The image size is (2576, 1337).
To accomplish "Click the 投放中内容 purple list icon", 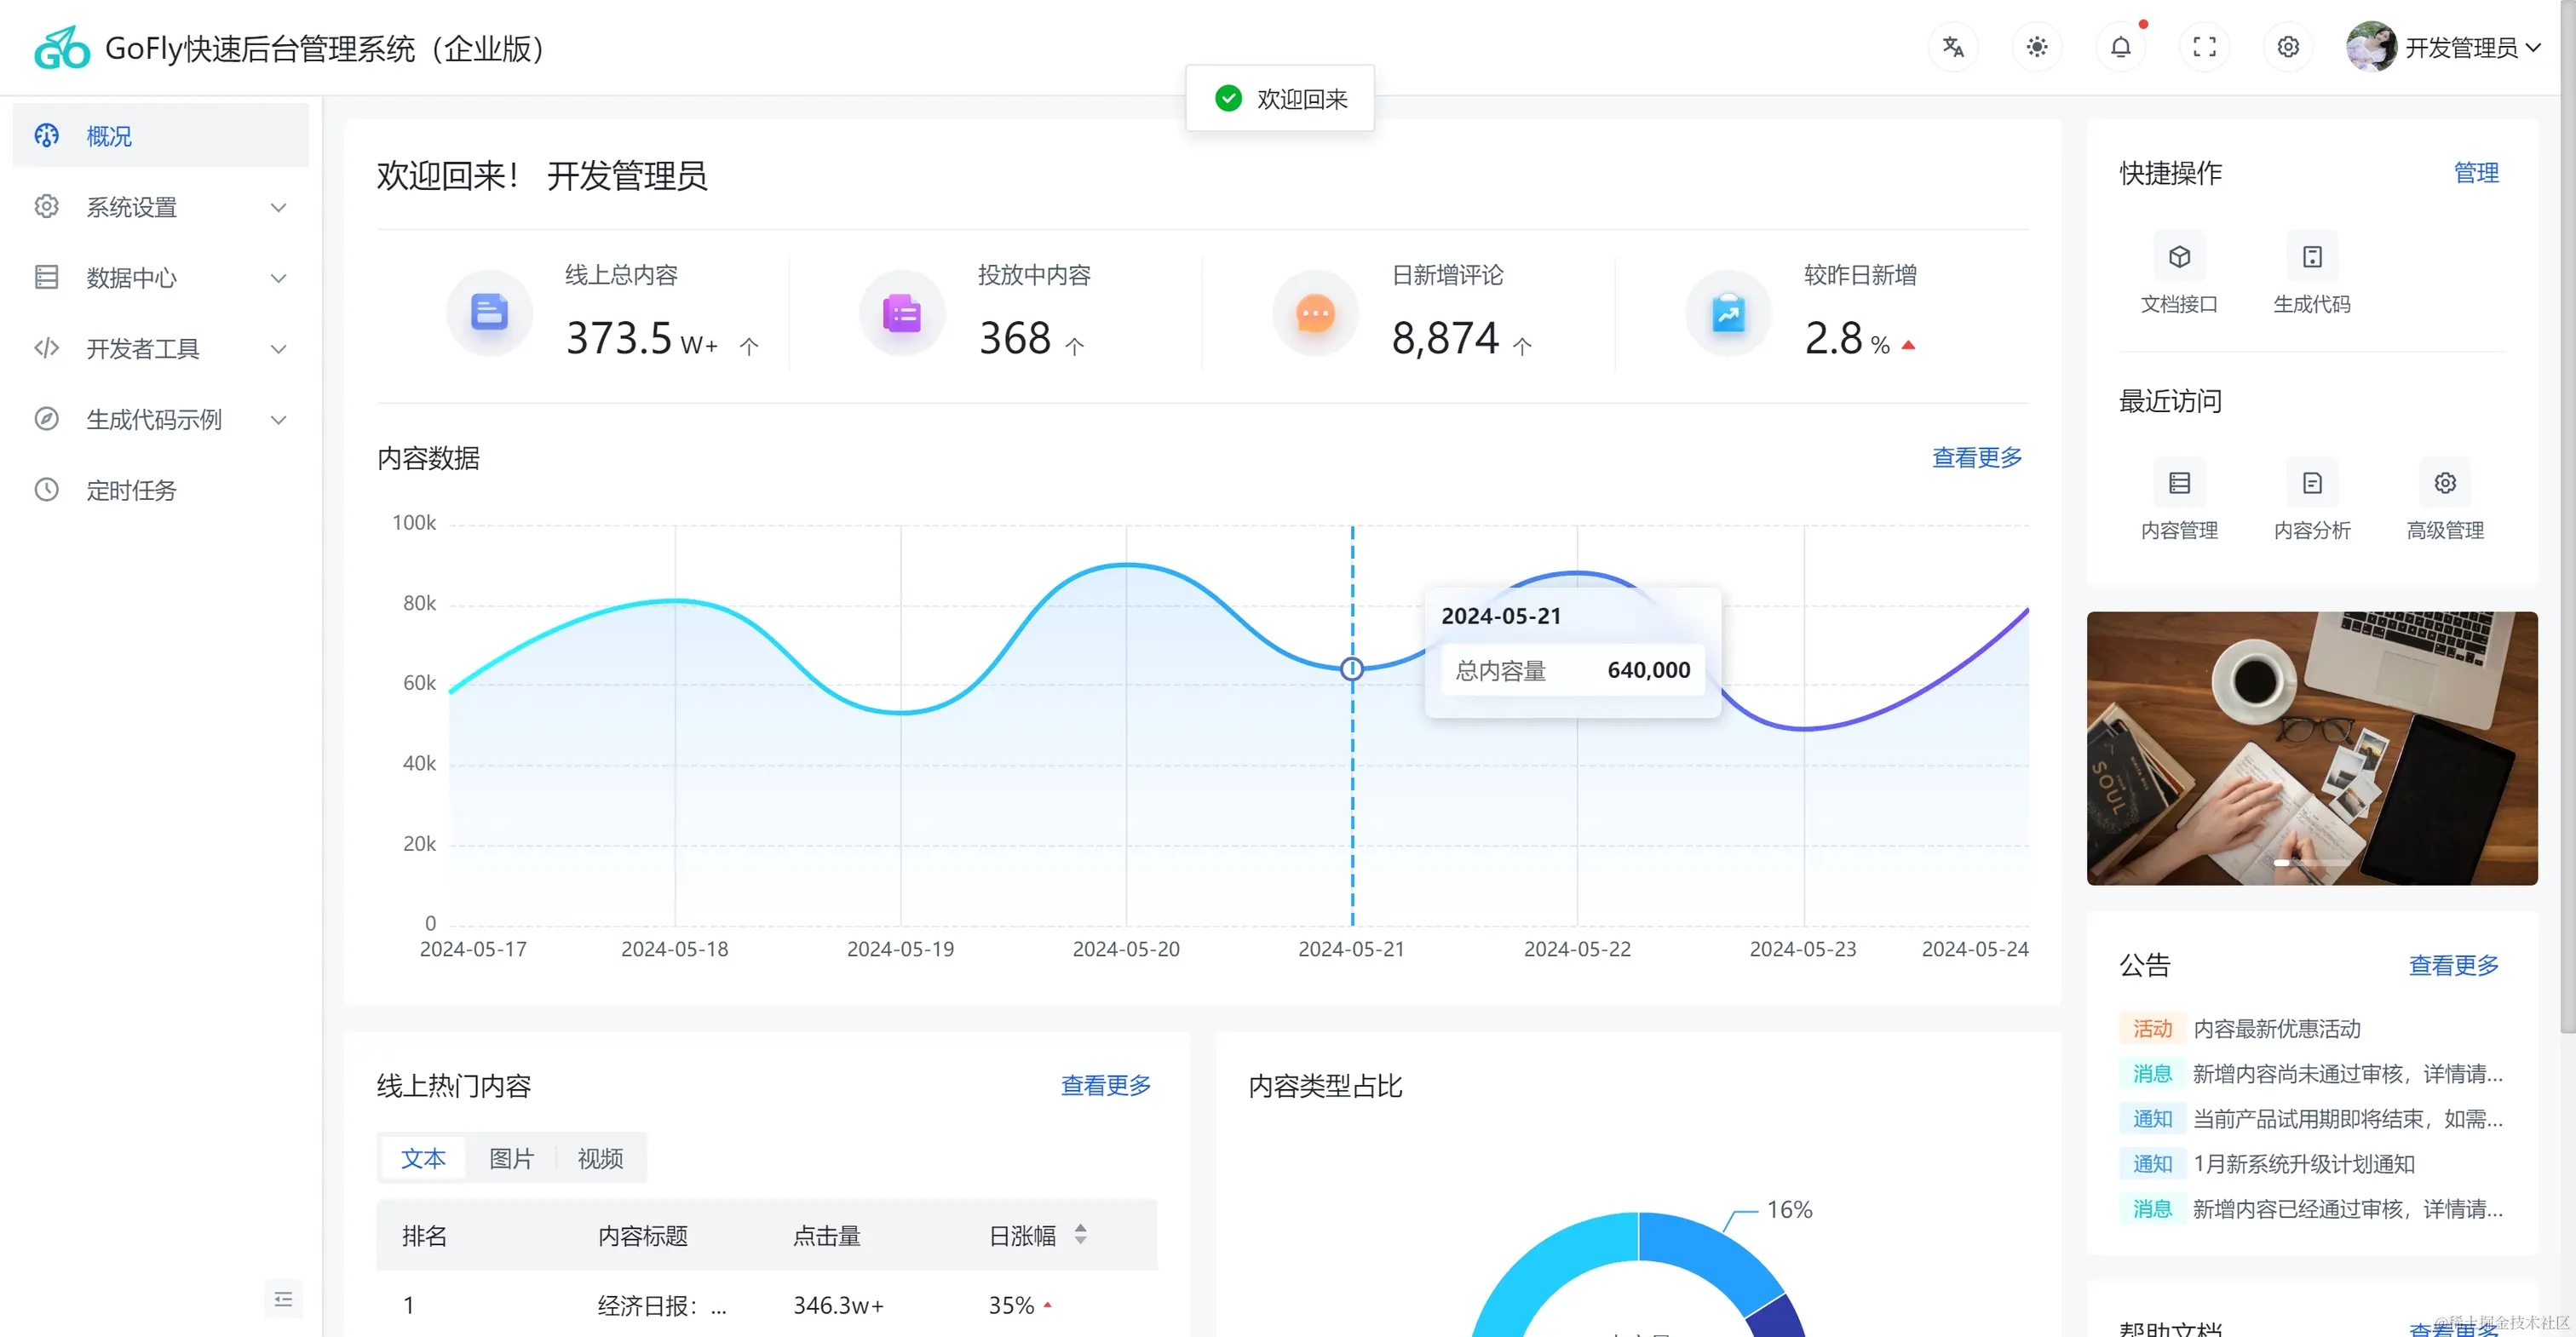I will pyautogui.click(x=902, y=313).
